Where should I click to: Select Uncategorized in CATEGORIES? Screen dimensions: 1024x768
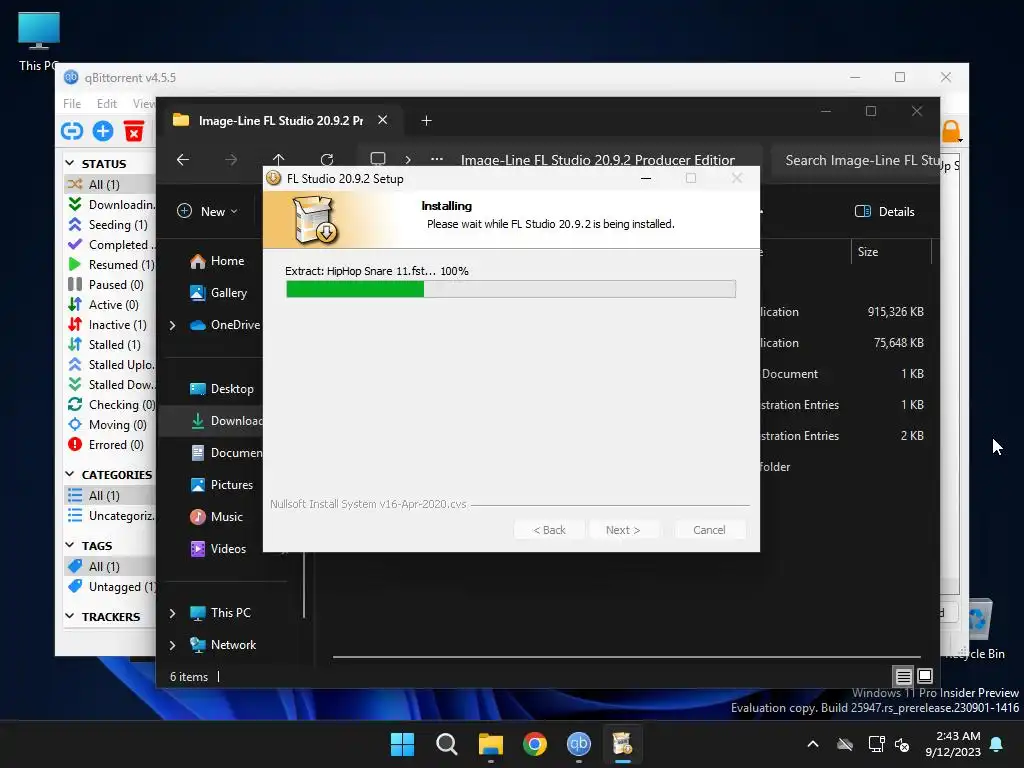[111, 516]
